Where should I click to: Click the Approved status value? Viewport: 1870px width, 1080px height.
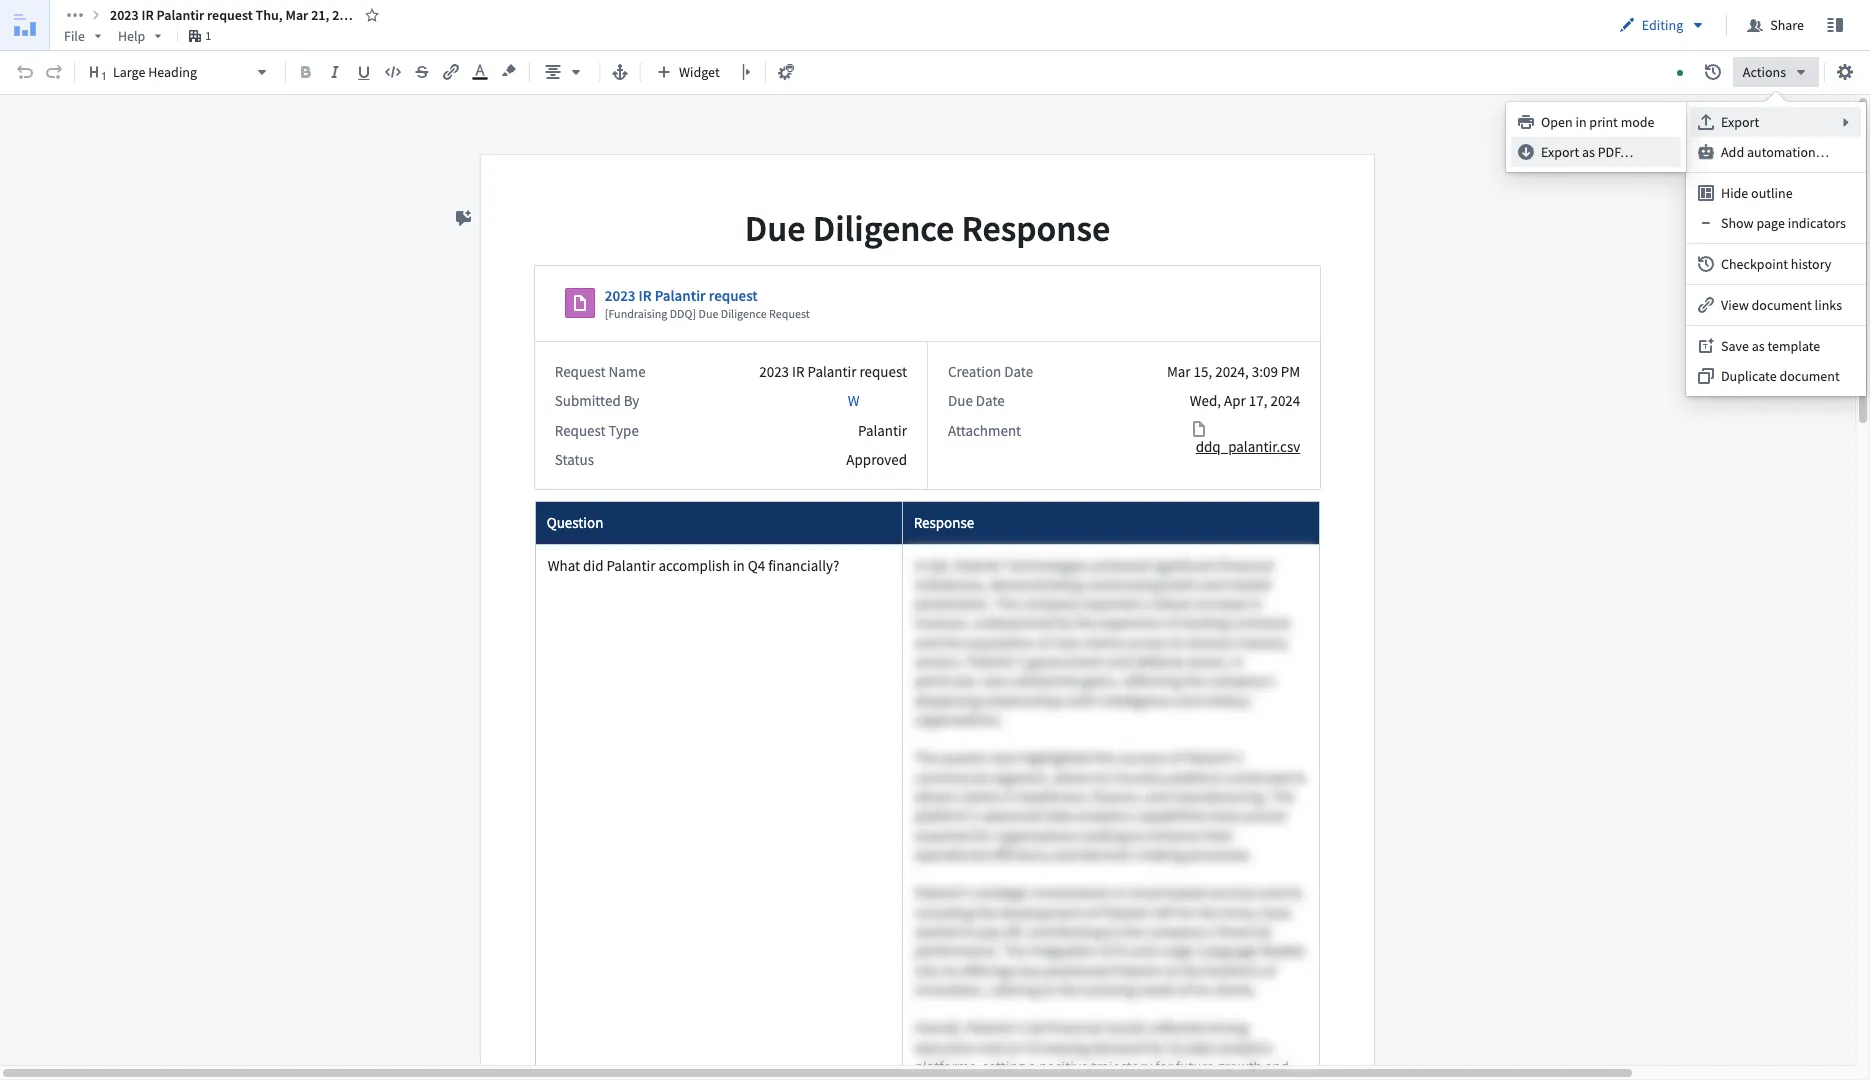876,460
